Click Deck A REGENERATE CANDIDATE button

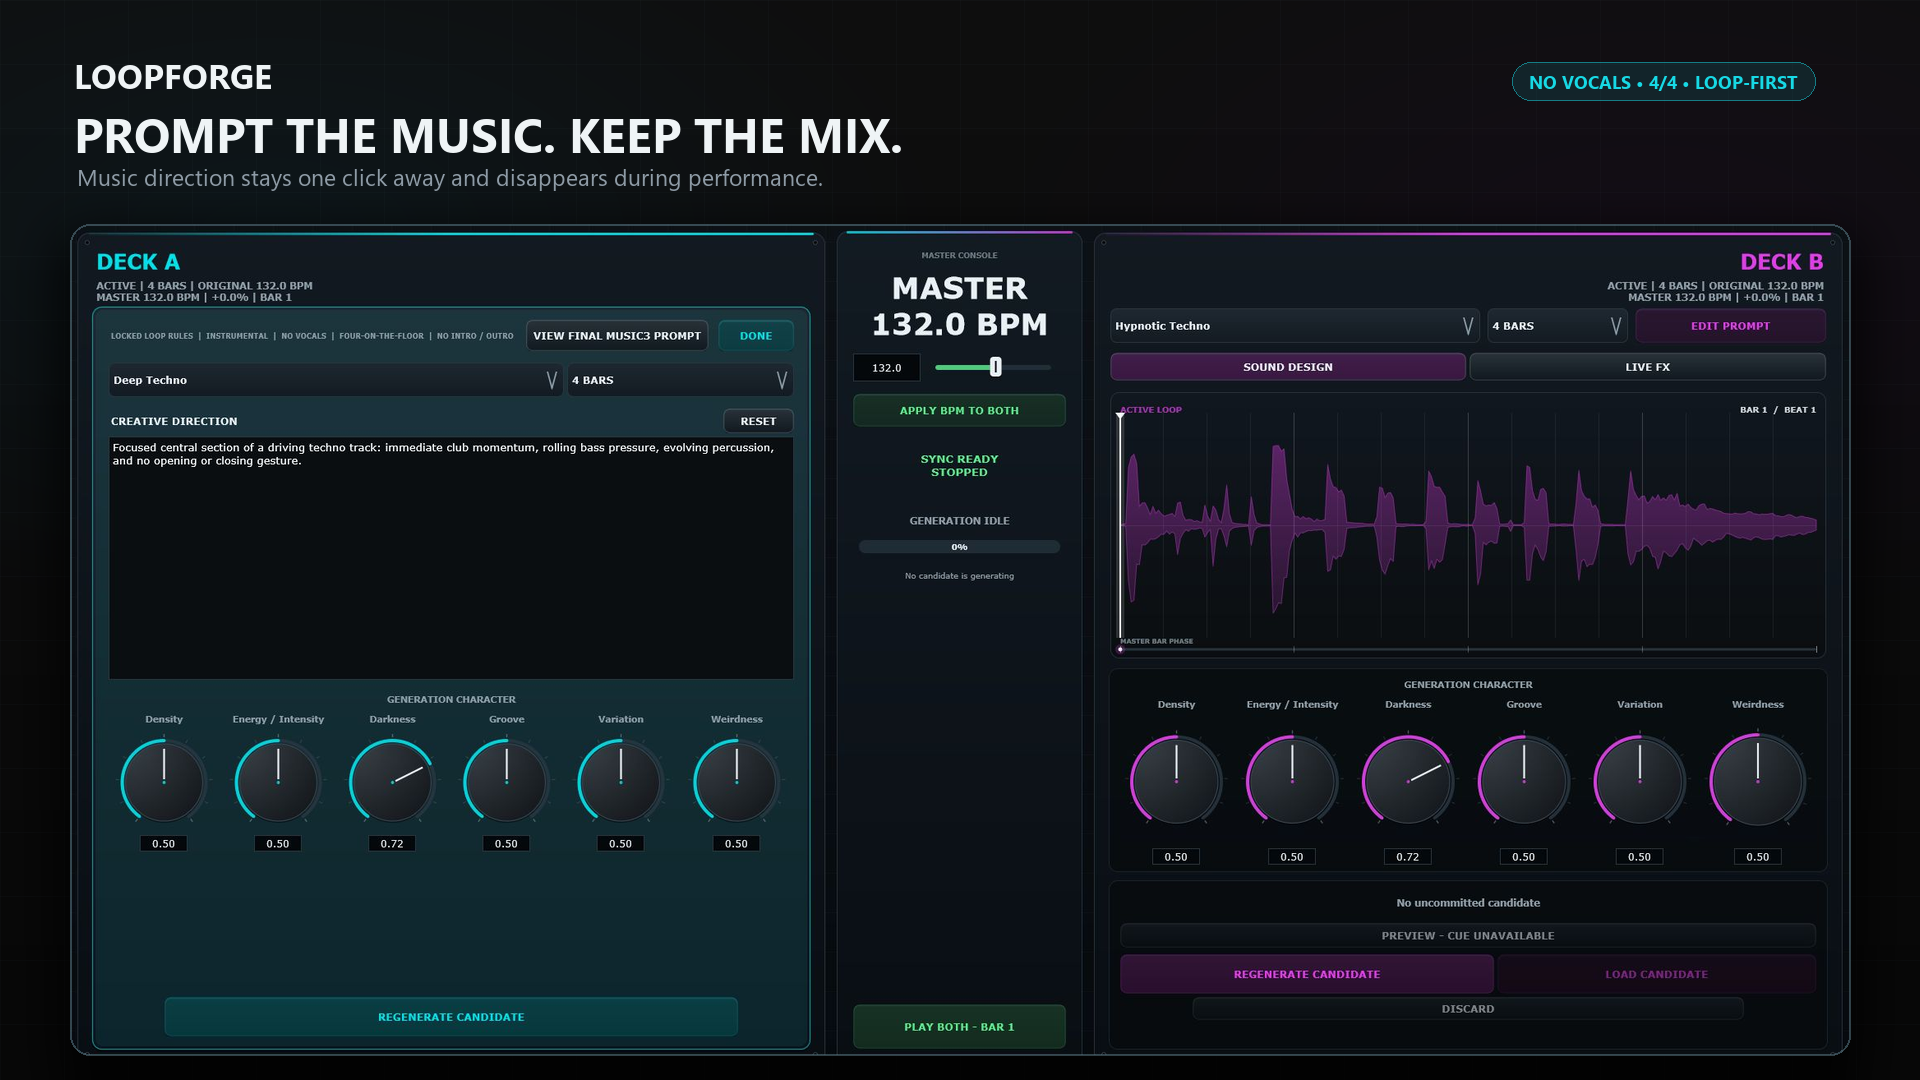click(451, 1017)
